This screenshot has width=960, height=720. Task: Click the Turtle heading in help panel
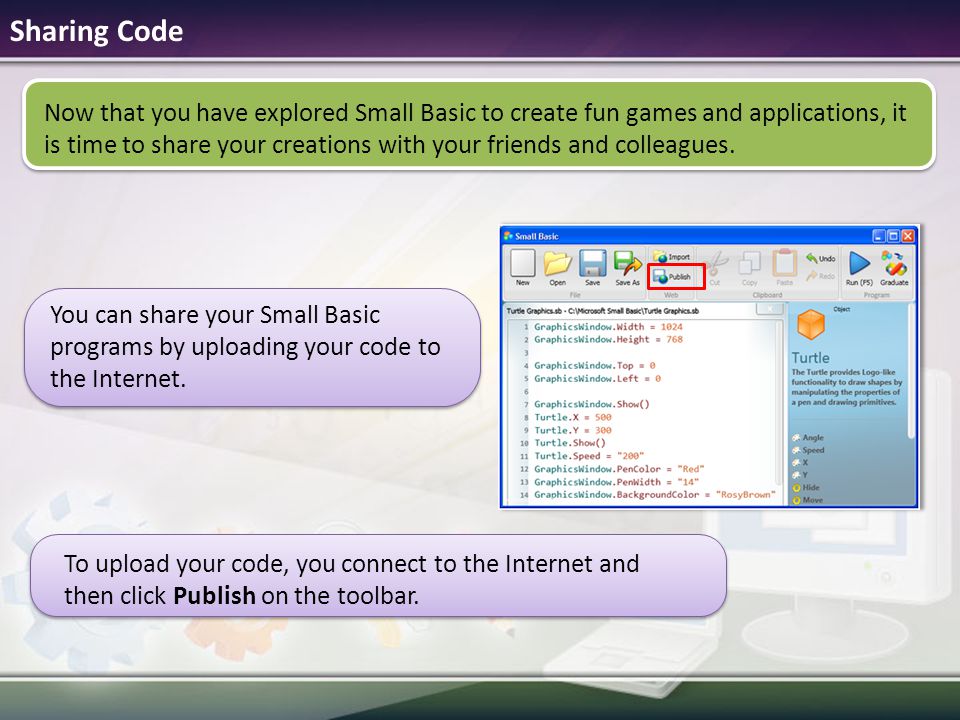tap(810, 358)
